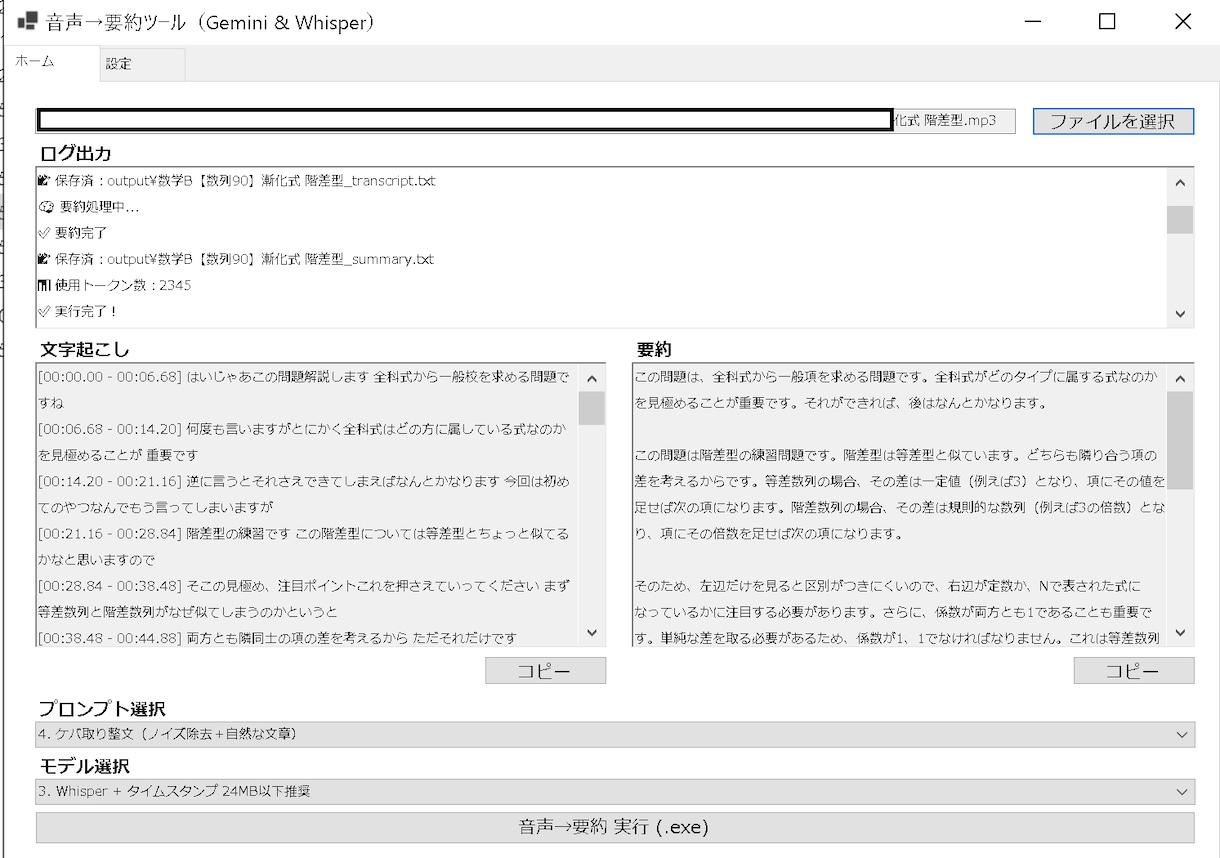Open the ホーム tab
This screenshot has width=1220, height=858.
point(50,62)
